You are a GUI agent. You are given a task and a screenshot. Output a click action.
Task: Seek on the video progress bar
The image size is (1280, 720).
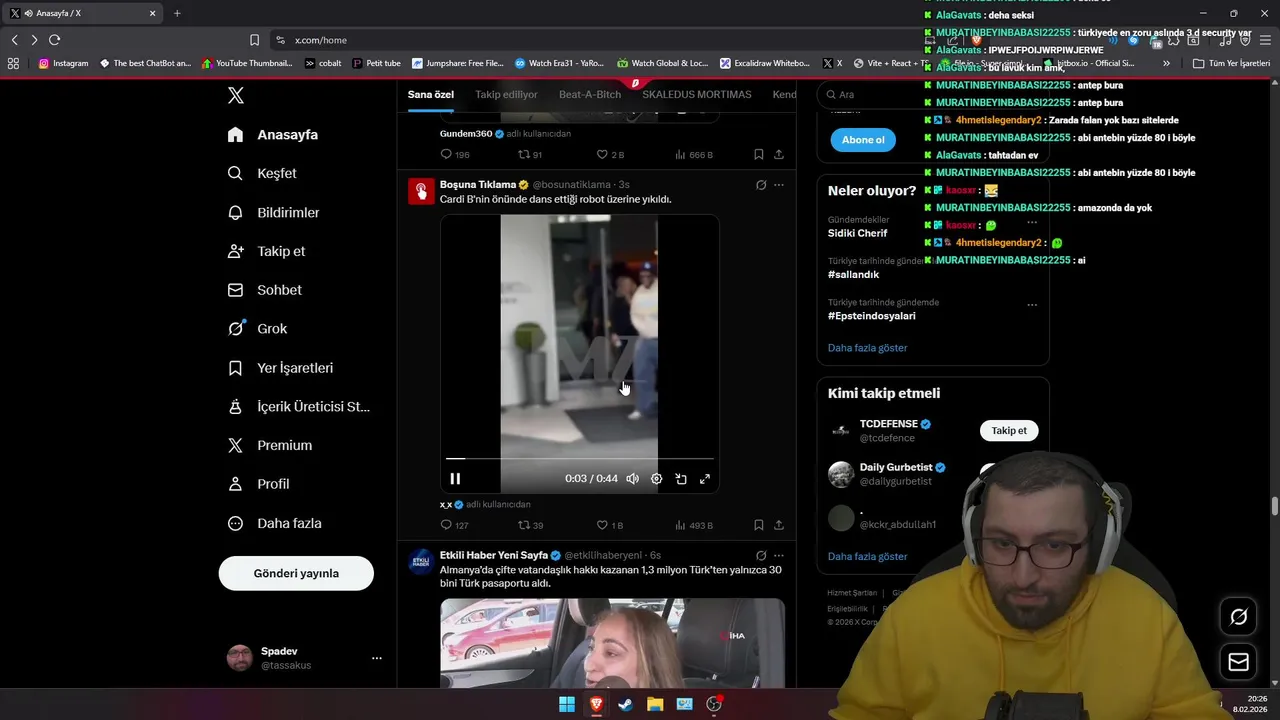coord(579,459)
